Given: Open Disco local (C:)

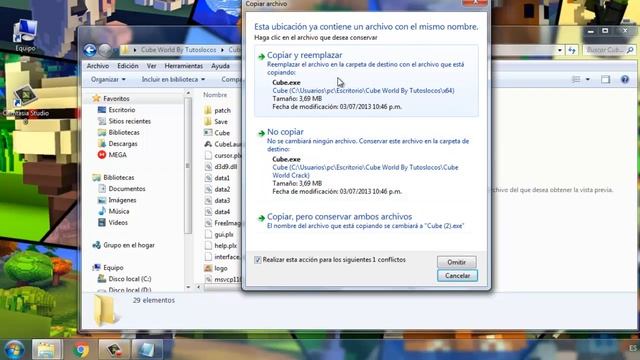Looking at the screenshot, I should click(129, 279).
